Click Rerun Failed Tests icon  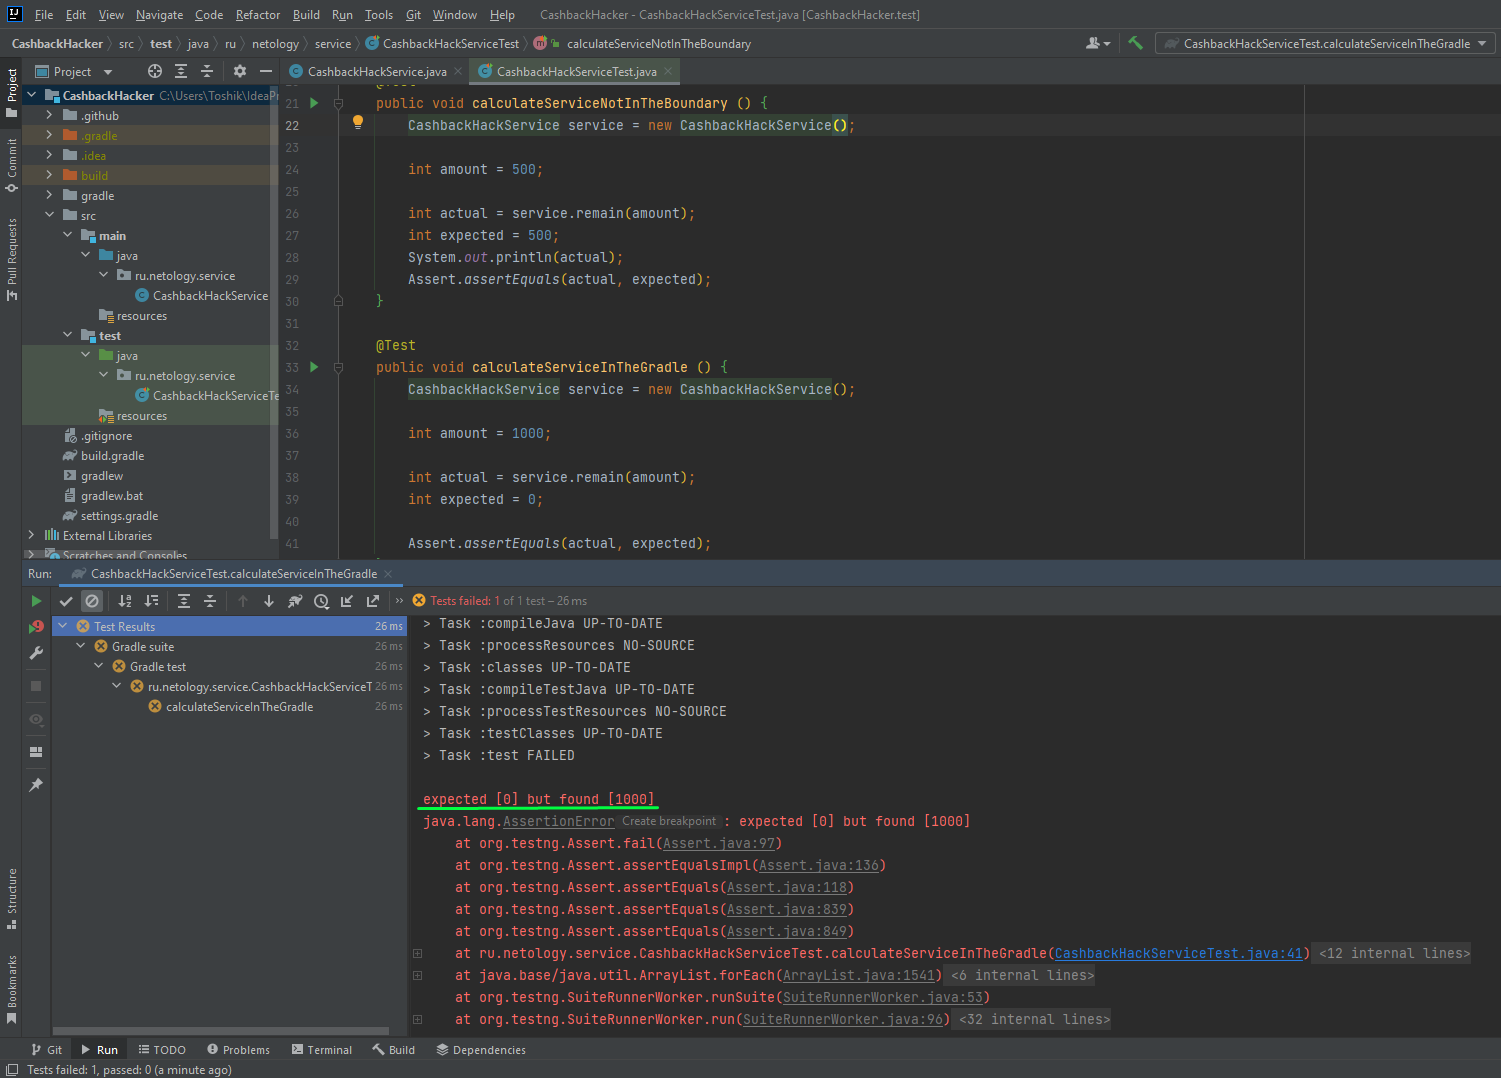[x=36, y=627]
